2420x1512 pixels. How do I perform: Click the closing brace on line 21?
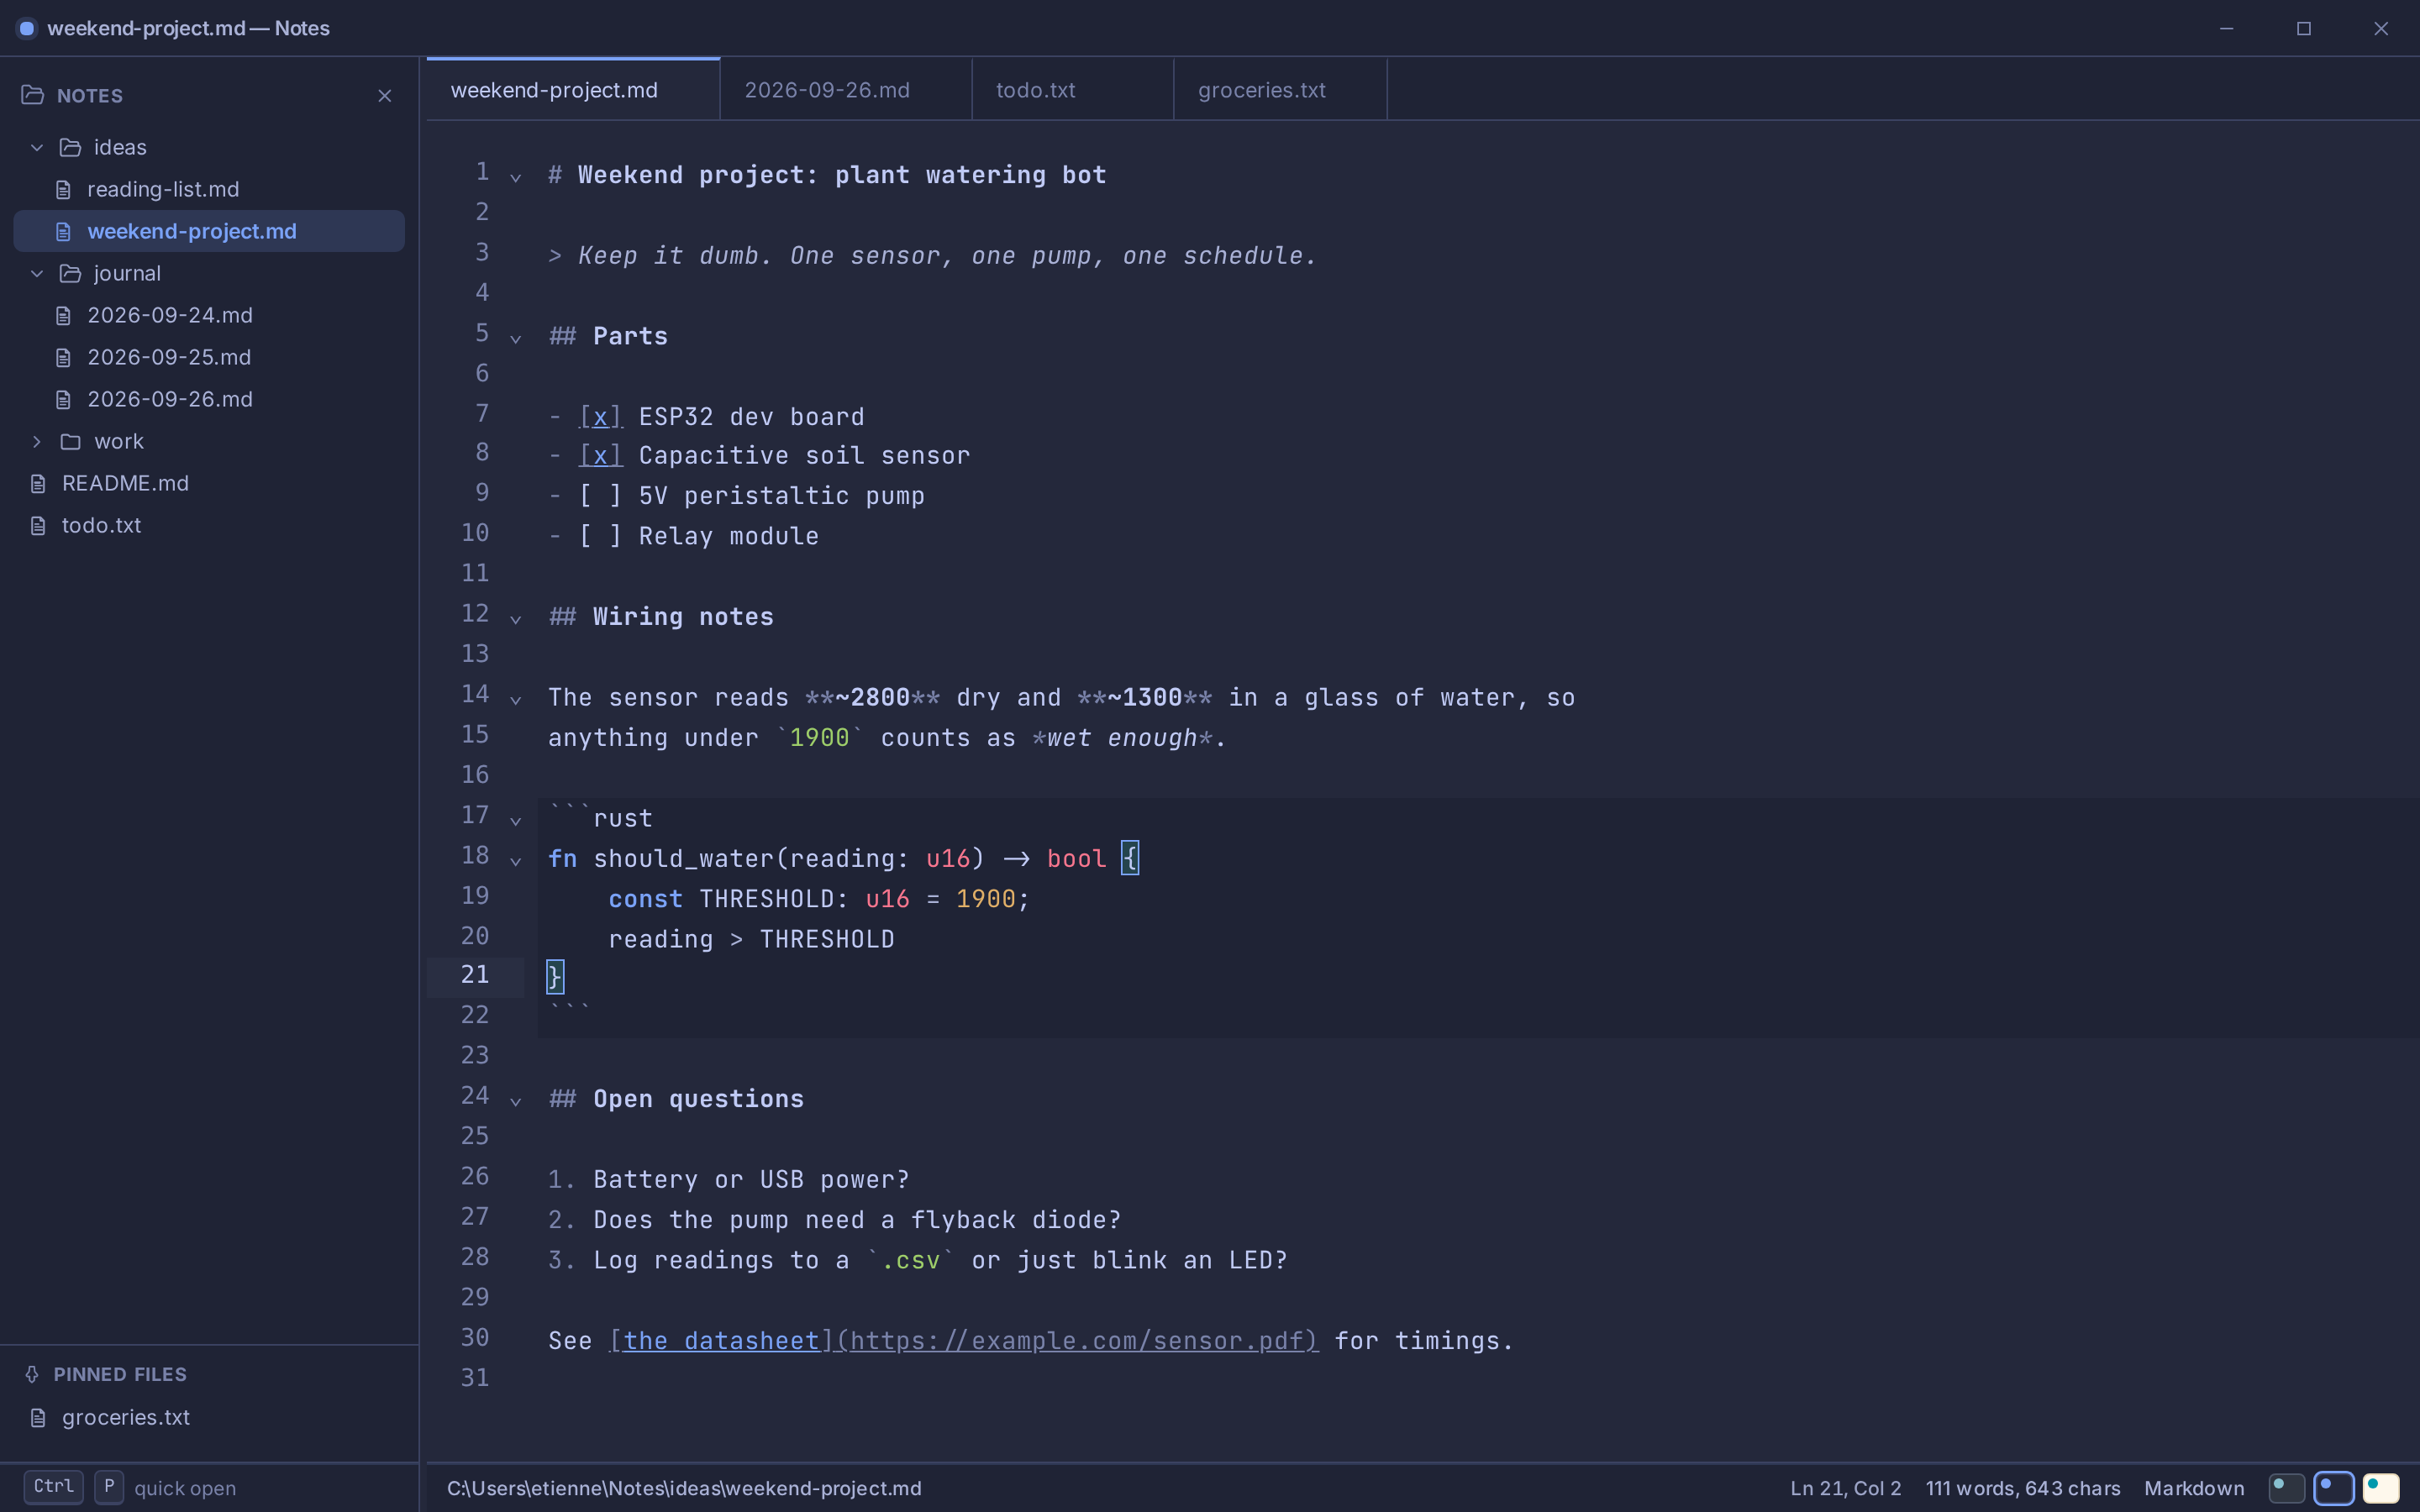click(555, 976)
